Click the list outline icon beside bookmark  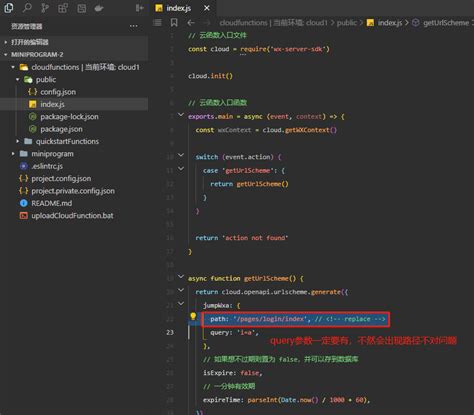pyautogui.click(x=157, y=23)
